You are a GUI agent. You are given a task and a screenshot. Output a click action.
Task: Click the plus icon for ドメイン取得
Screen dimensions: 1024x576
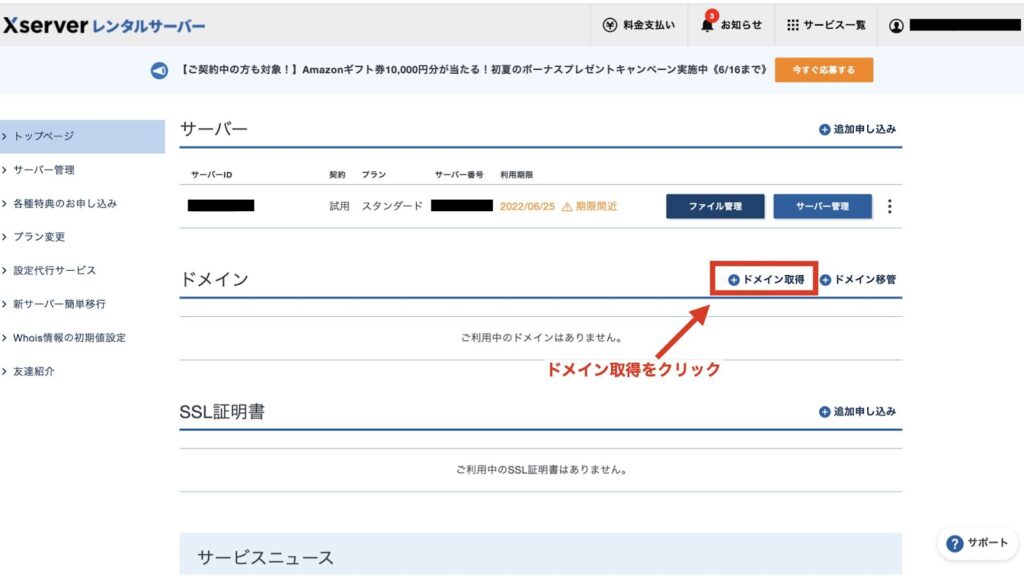(733, 280)
